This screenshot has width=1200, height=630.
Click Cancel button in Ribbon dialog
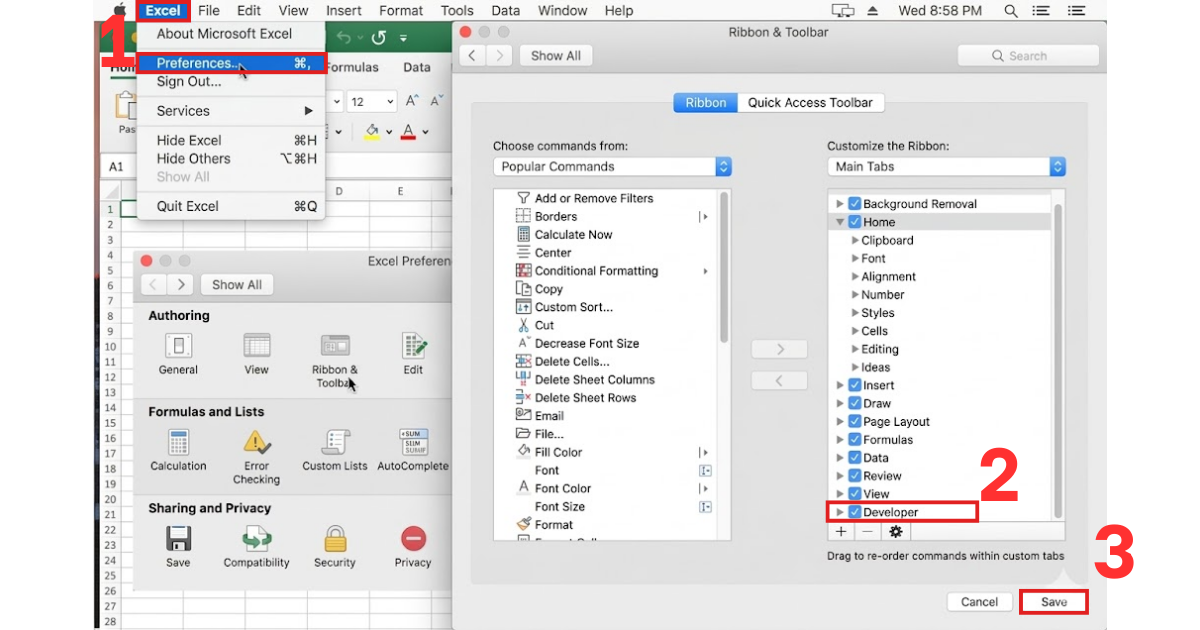pos(979,602)
